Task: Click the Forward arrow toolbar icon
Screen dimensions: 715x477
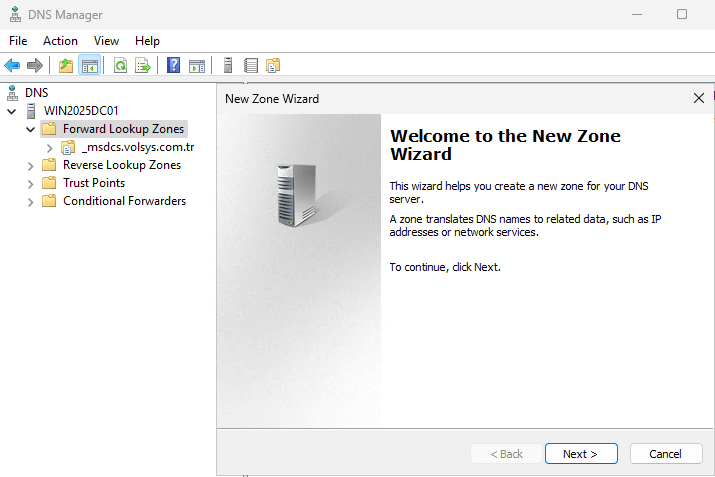Action: click(x=35, y=66)
